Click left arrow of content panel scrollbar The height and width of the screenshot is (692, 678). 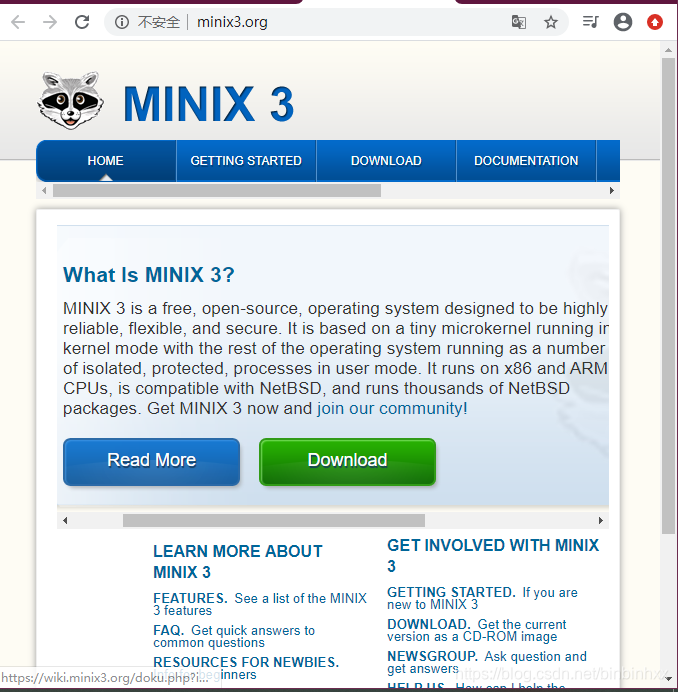[65, 520]
